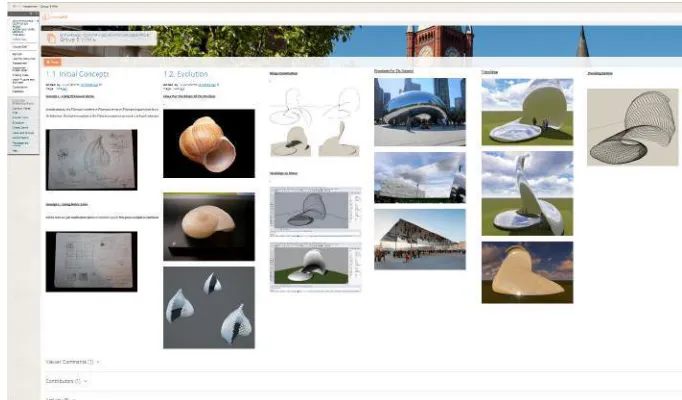Click the wiki page icon in banner
This screenshot has height=400, width=682.
(x=51, y=38)
